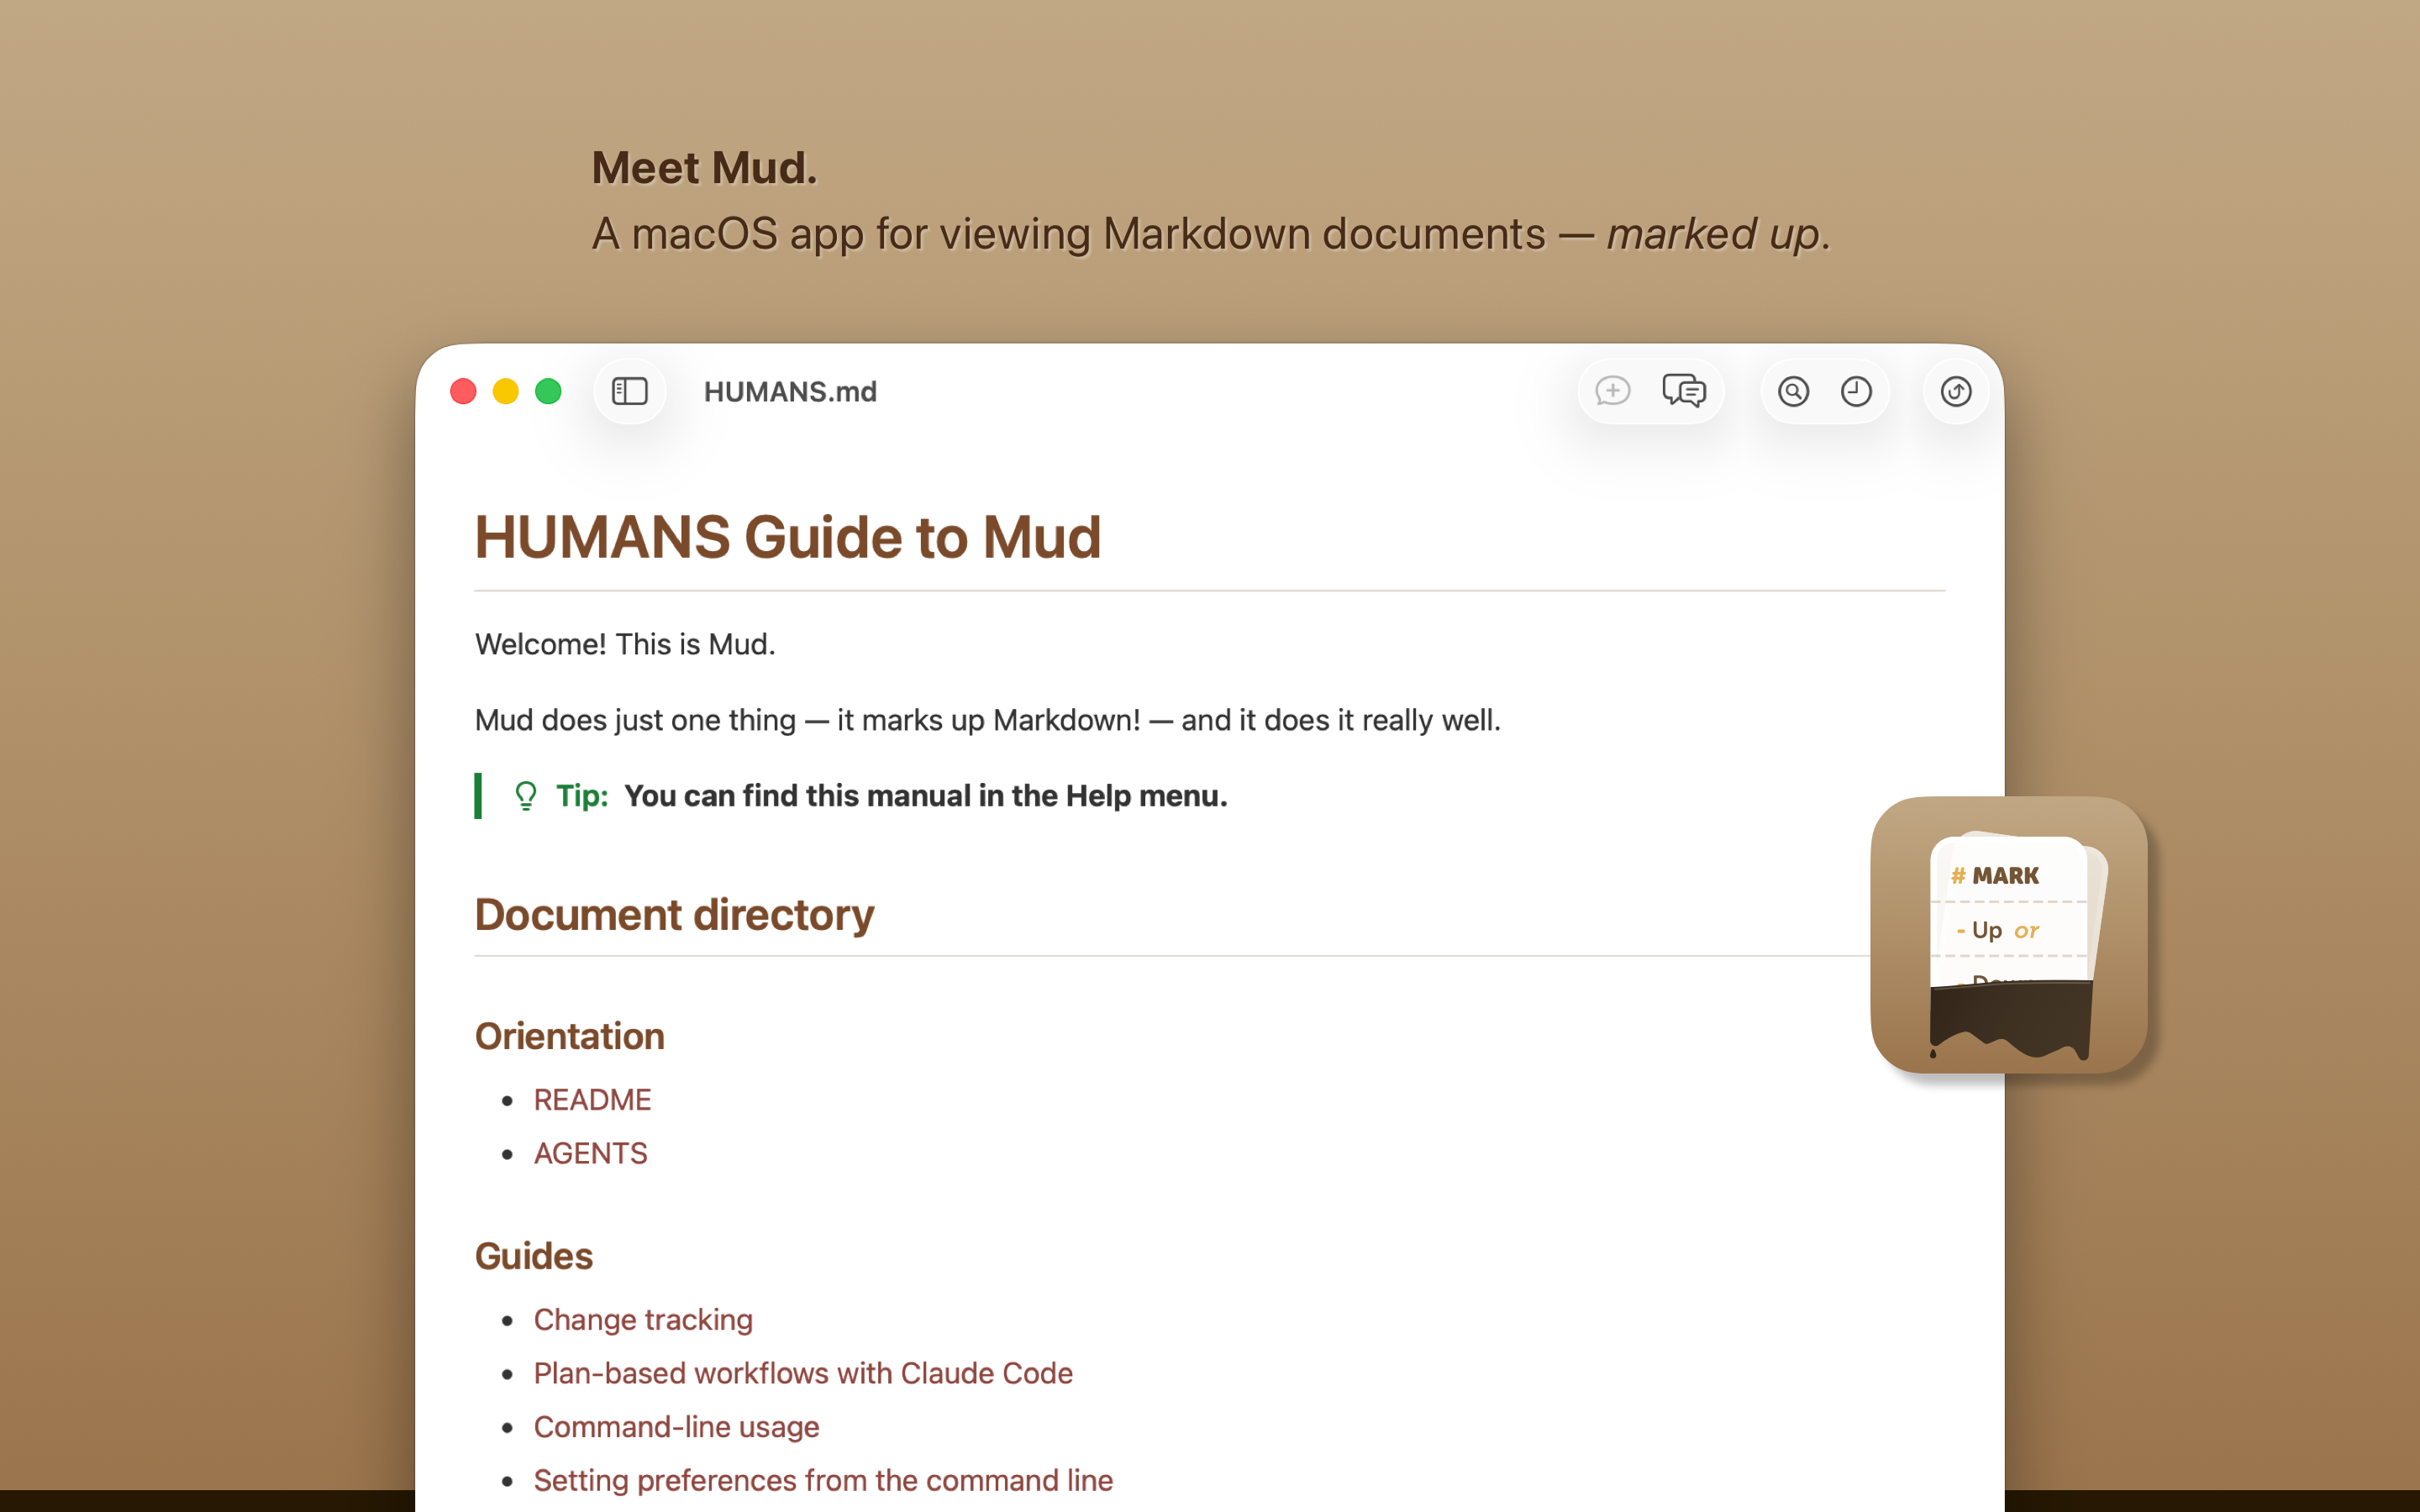Click the find magnifier icon in toolbar
2420x1512 pixels.
pos(1793,391)
